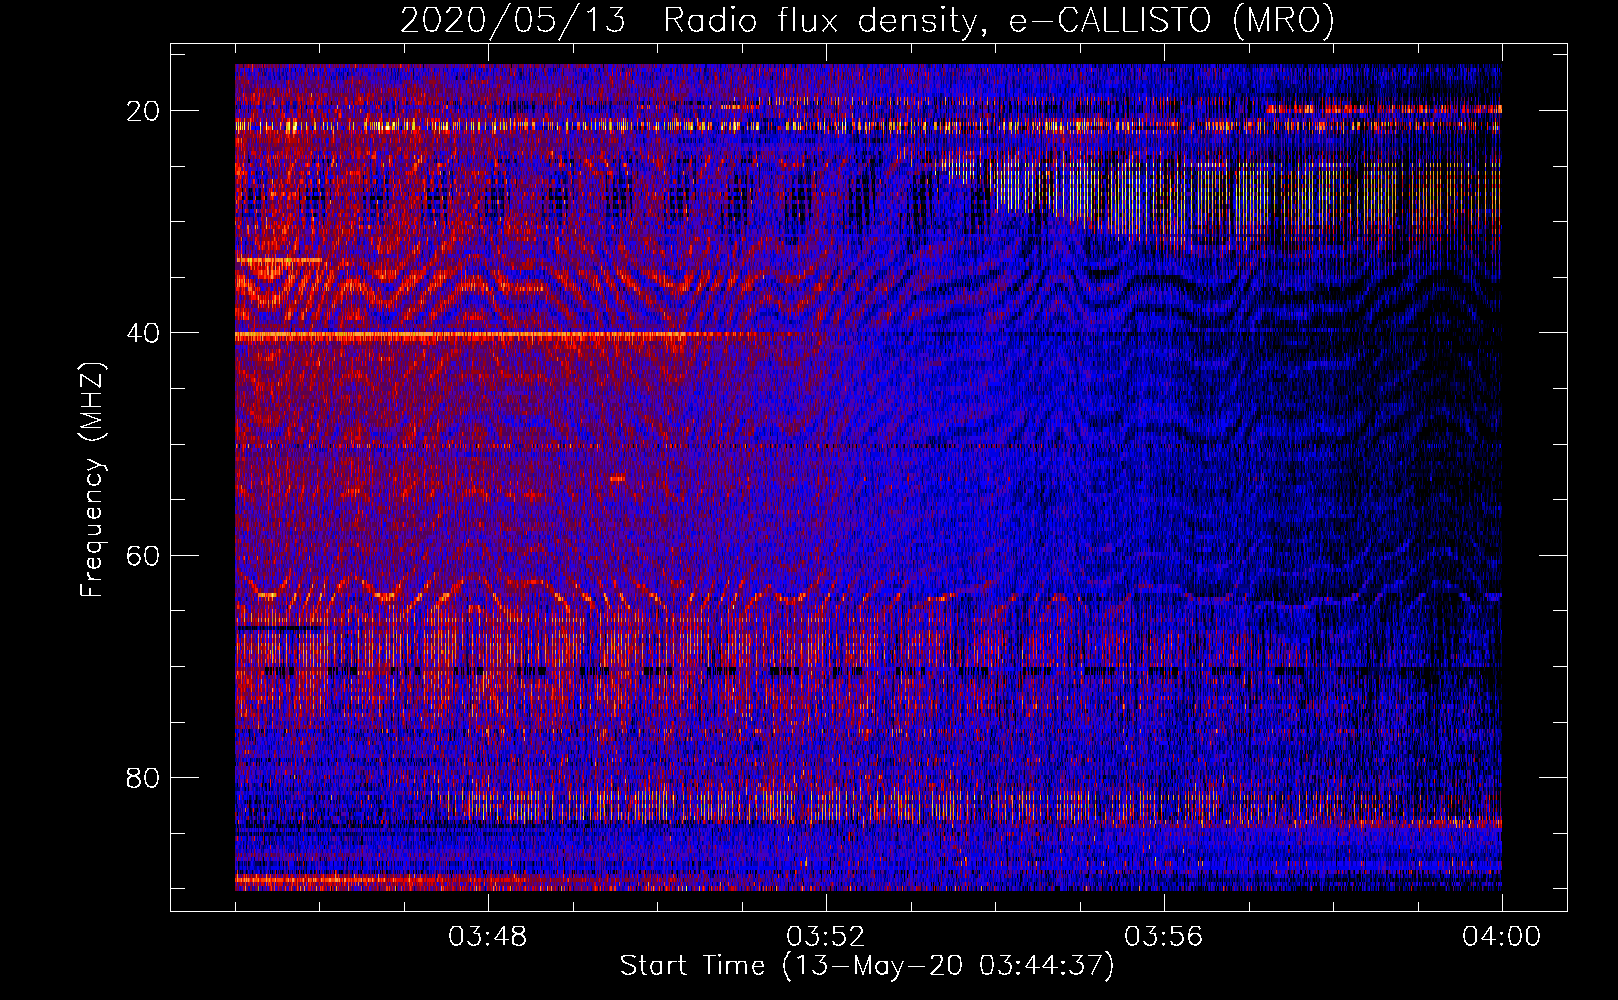Click the time tick label '03:52'

tap(826, 937)
